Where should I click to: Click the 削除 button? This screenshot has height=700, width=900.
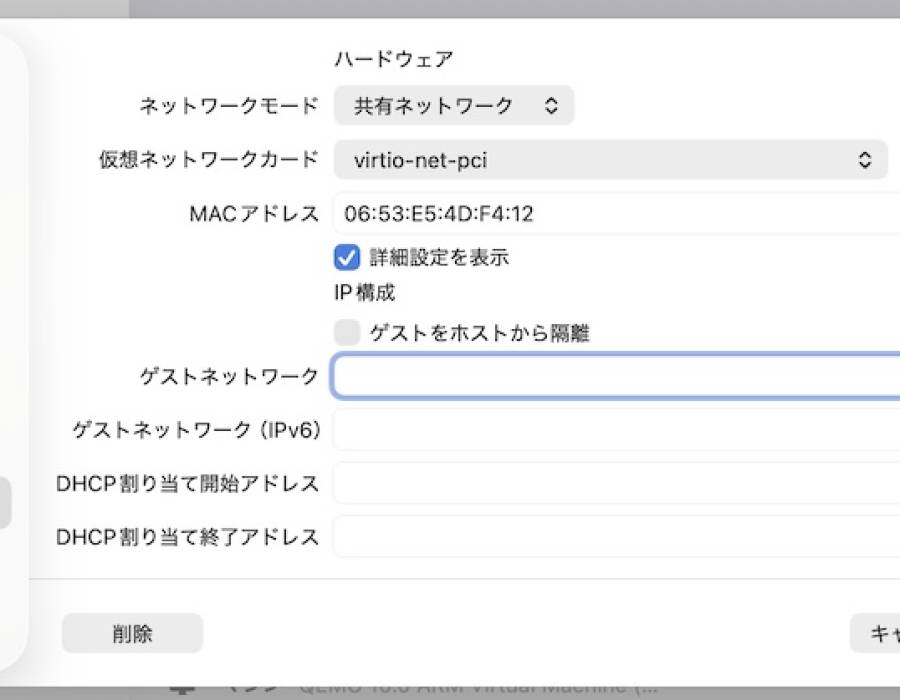click(x=133, y=633)
